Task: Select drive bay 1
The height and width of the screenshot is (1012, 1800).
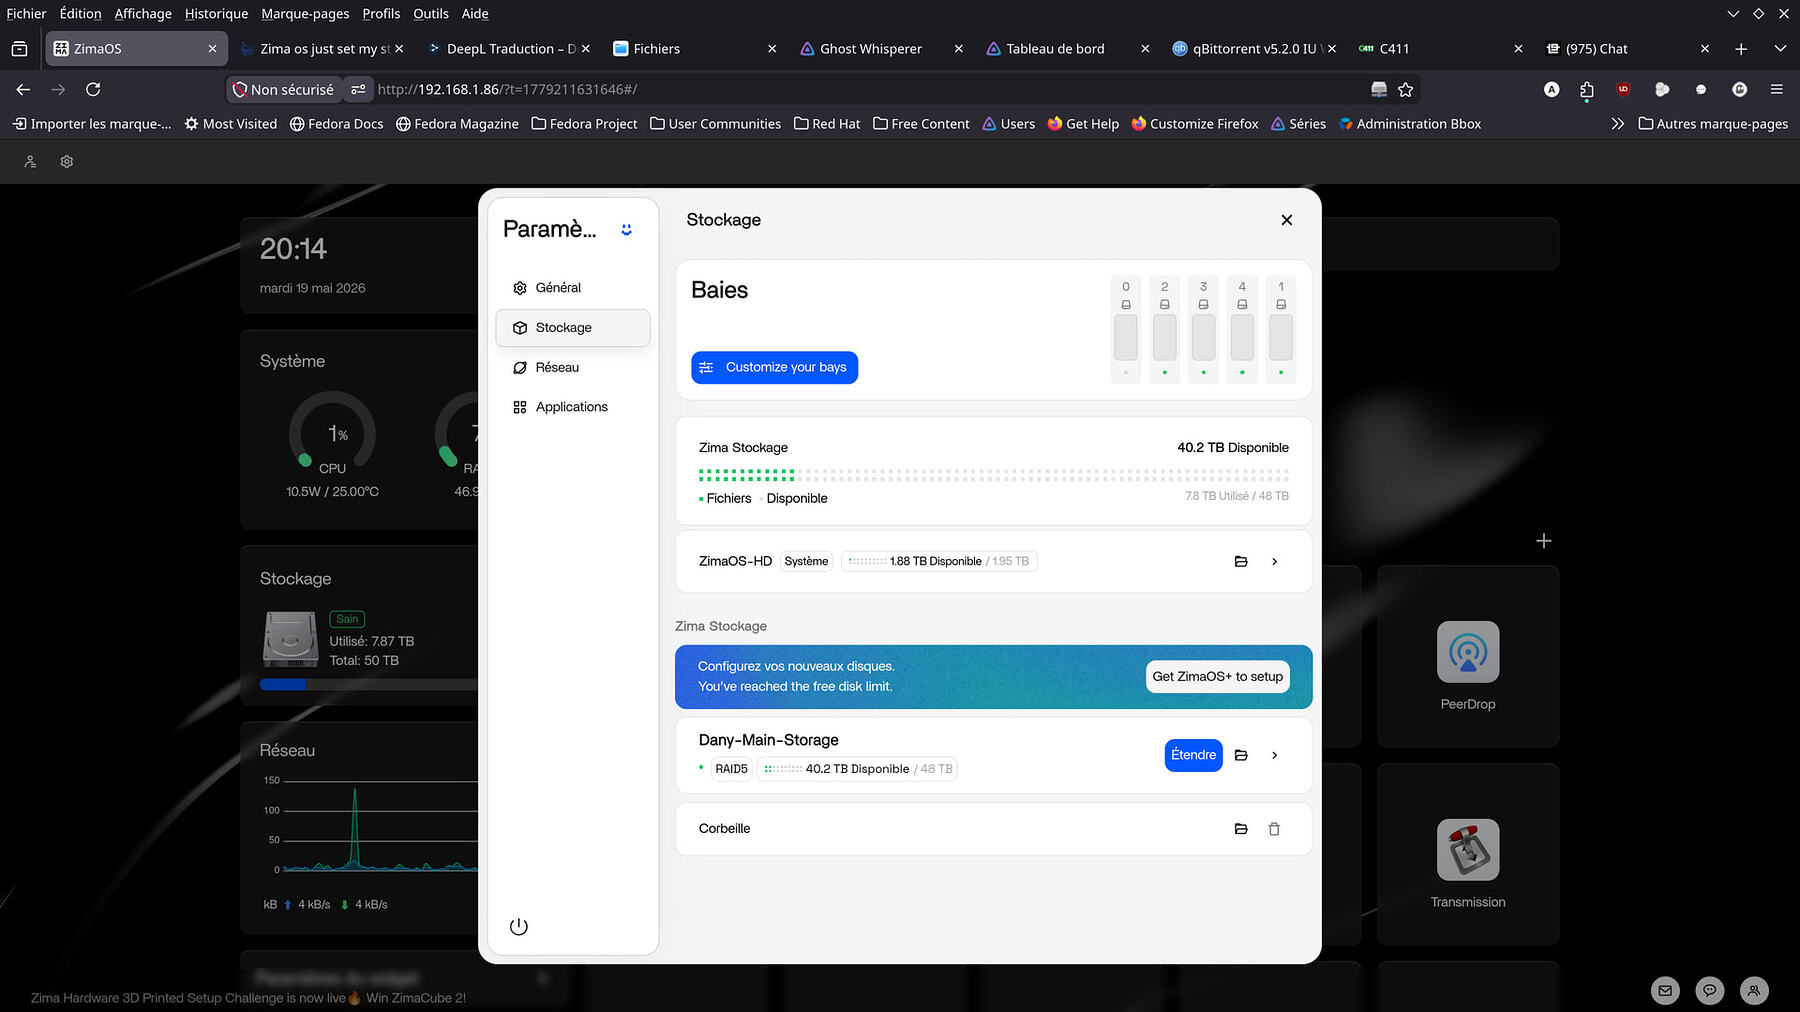Action: [x=1281, y=329]
